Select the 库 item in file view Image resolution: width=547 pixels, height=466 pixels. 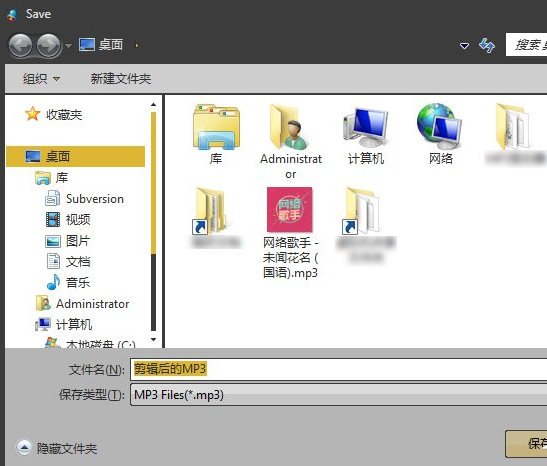click(216, 134)
